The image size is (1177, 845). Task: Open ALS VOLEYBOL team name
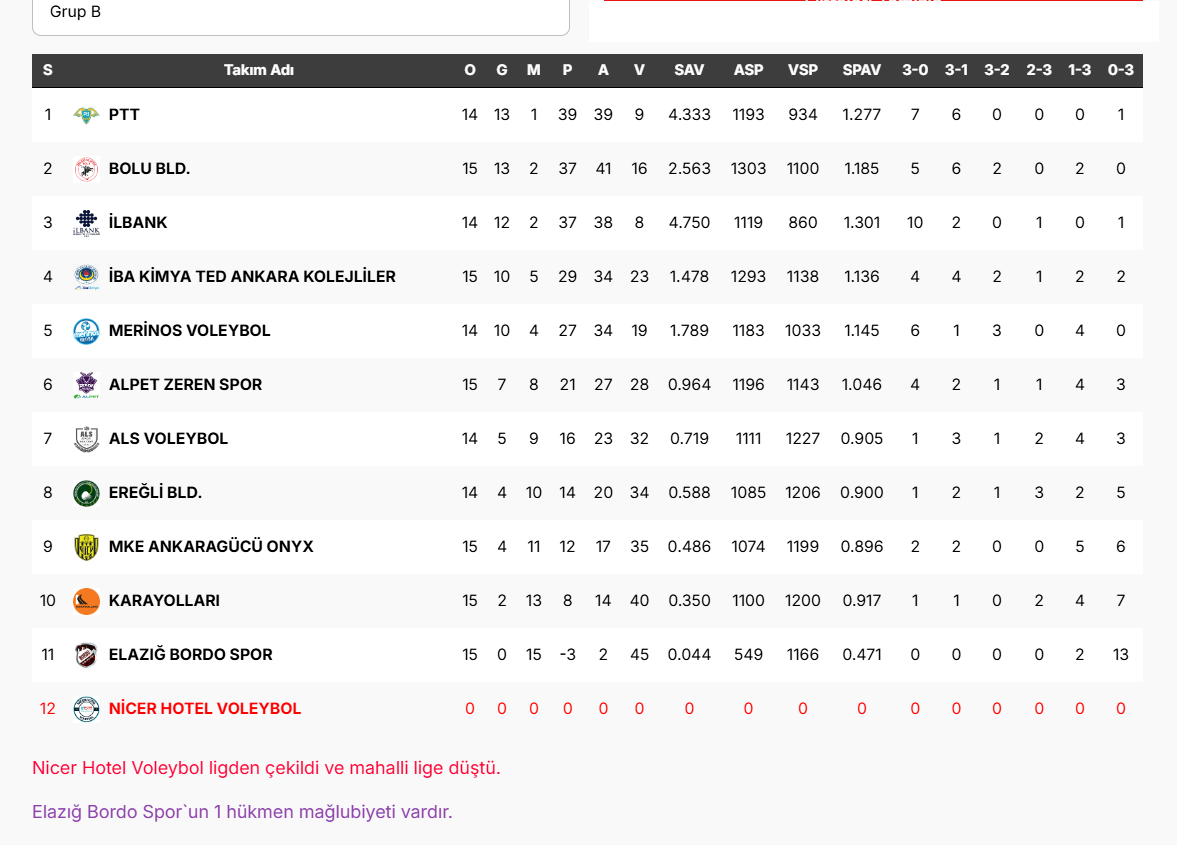point(168,439)
